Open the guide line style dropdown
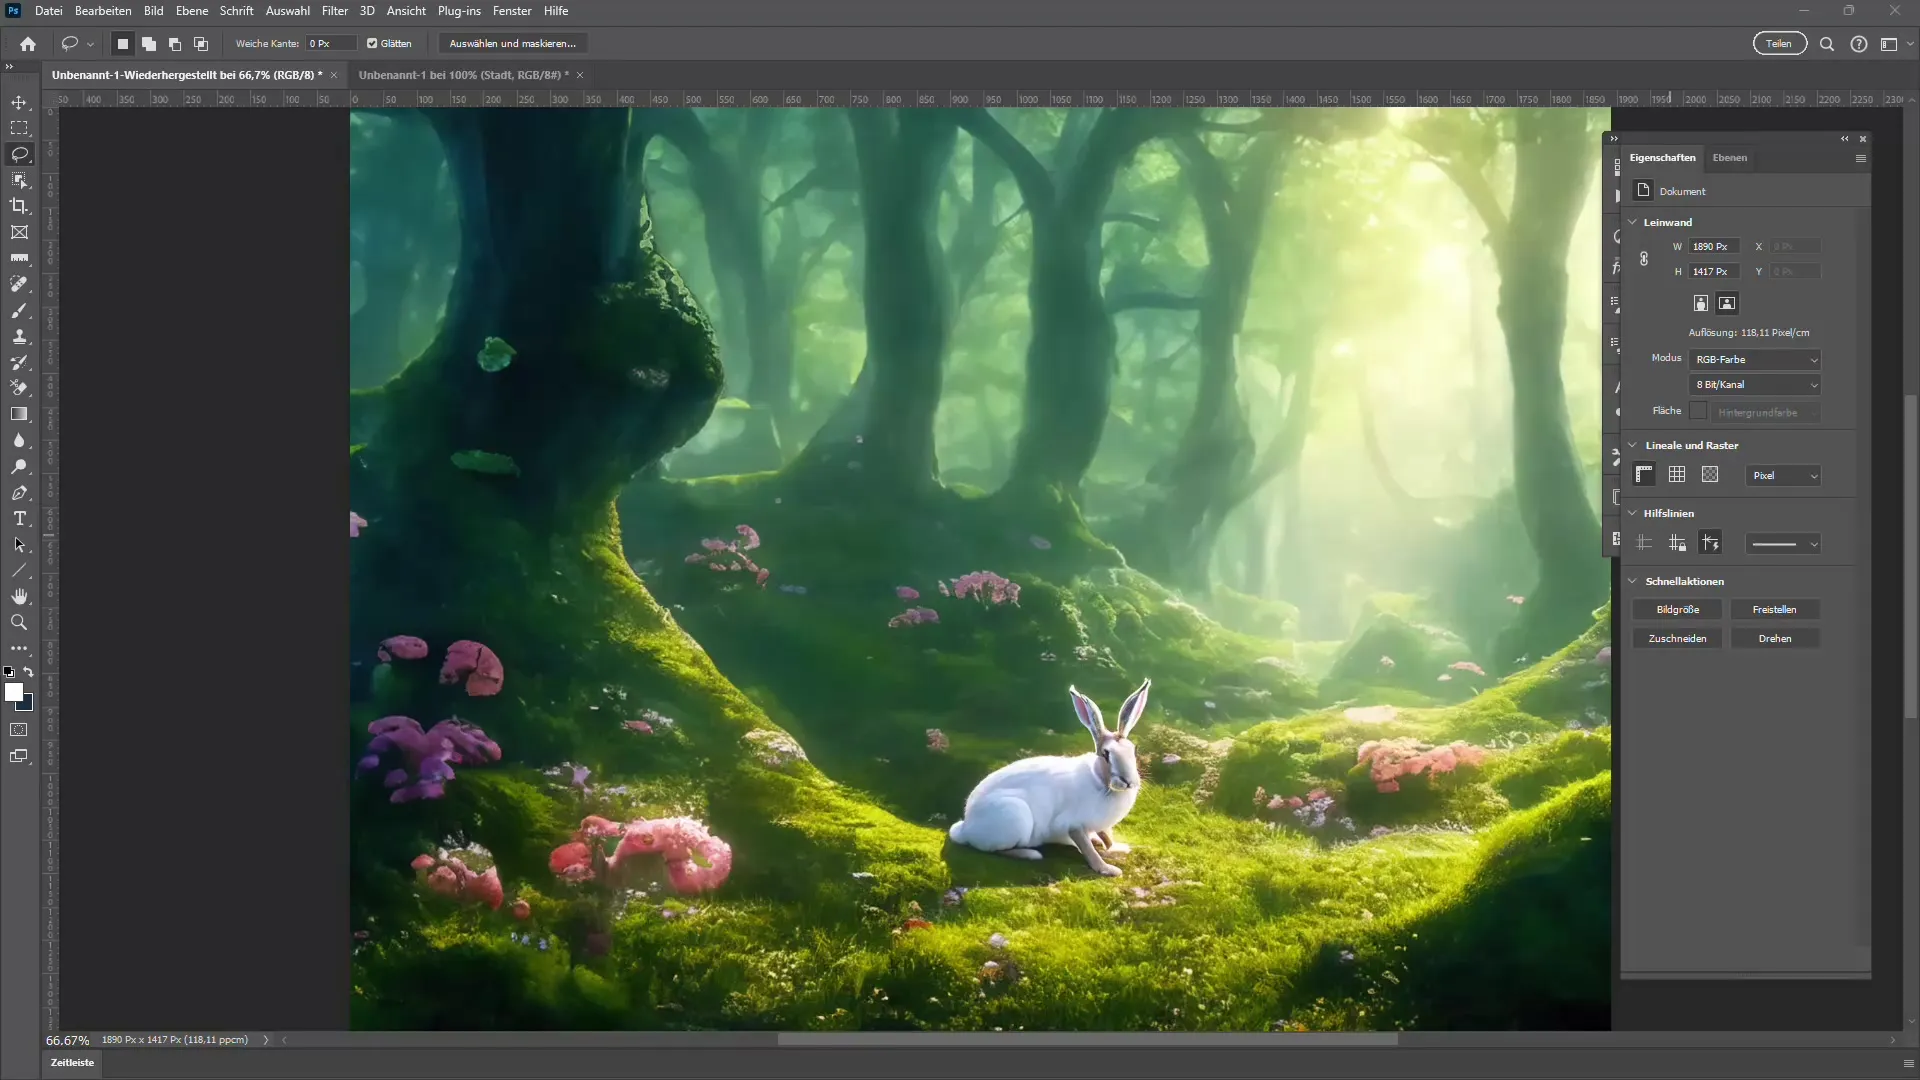 tap(1783, 544)
